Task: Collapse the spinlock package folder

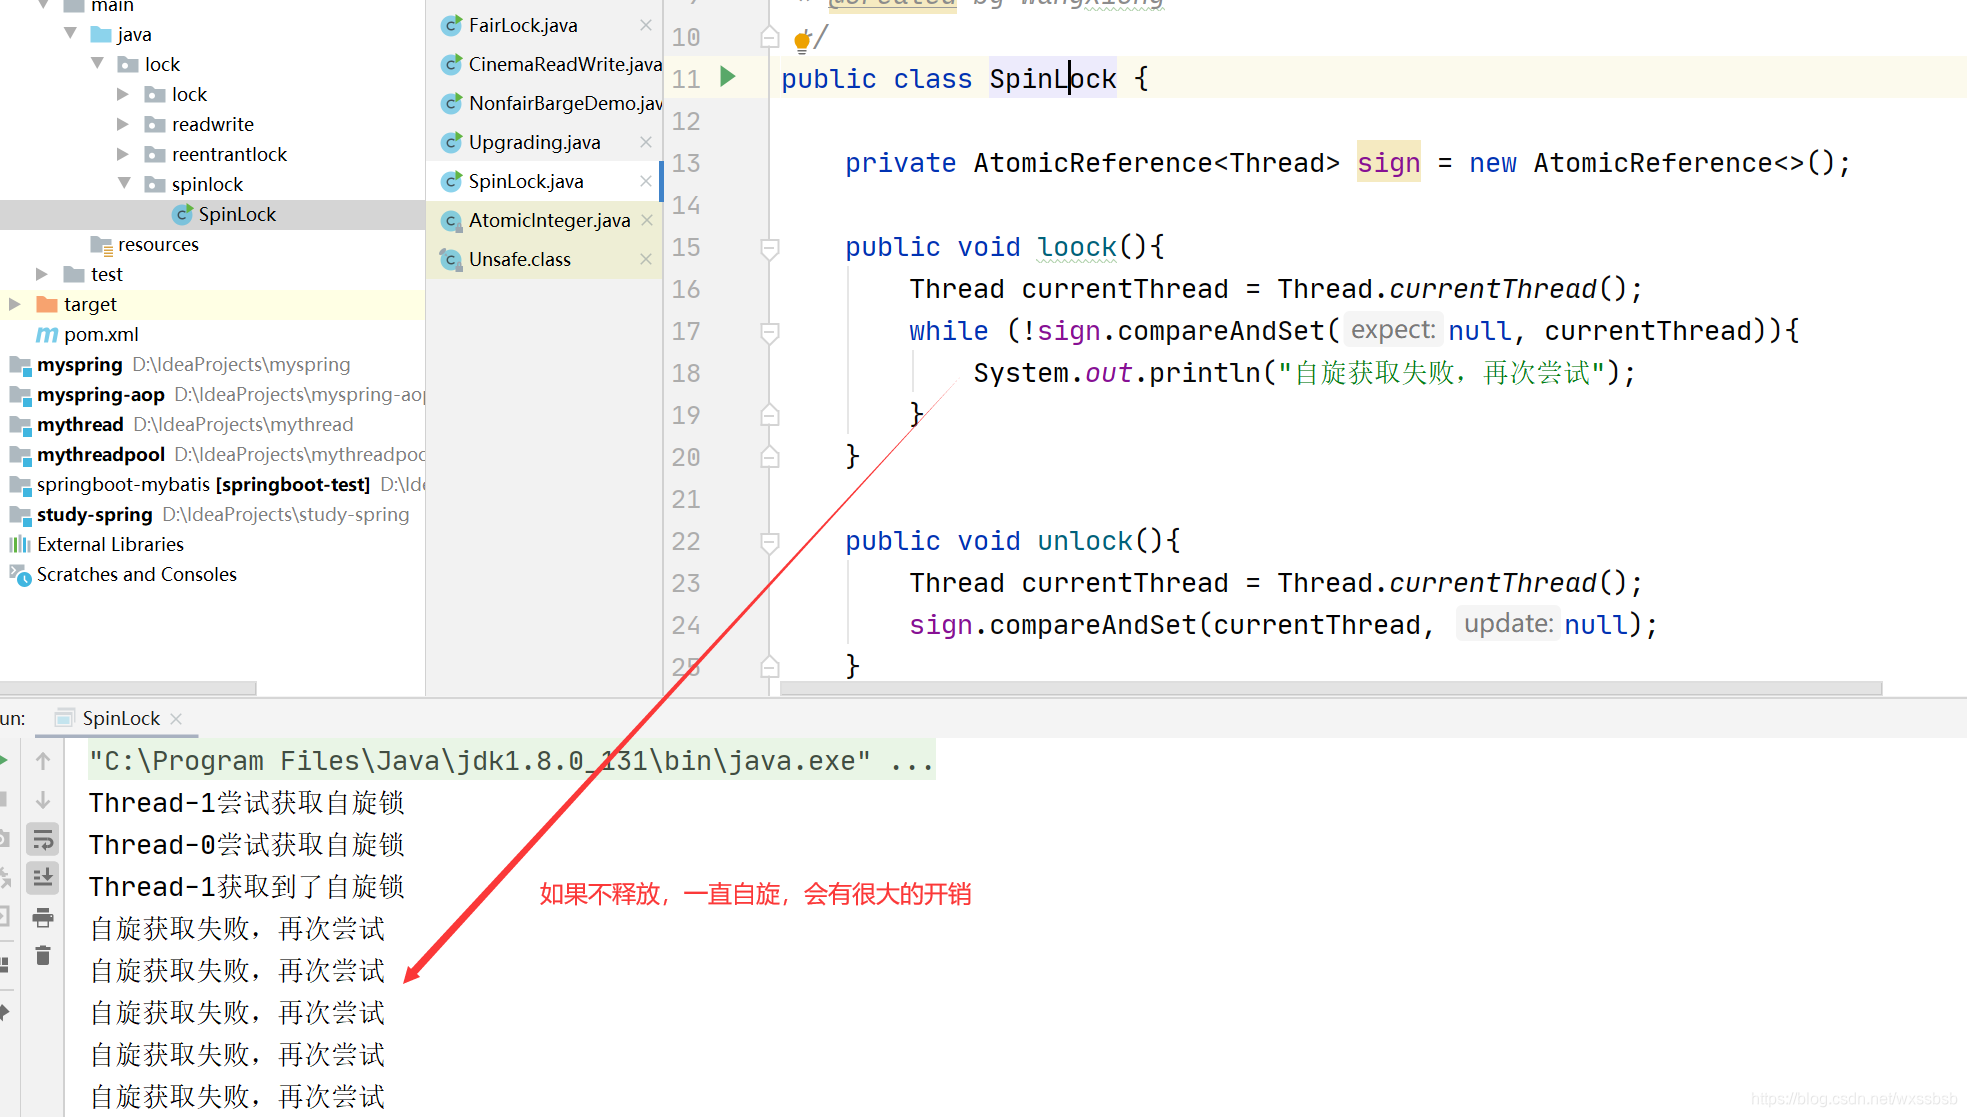Action: pyautogui.click(x=123, y=184)
